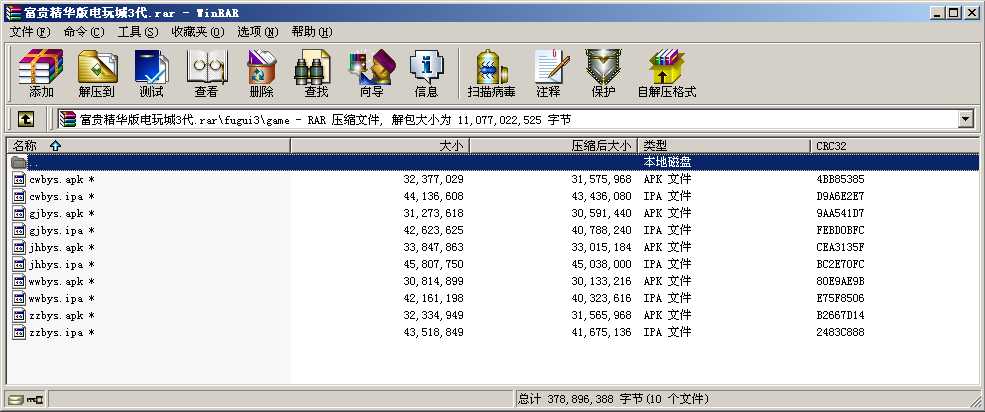Viewport: 985px width, 412px height.
Task: Click 本地磁盘 in the parent folder row
Action: pos(667,162)
